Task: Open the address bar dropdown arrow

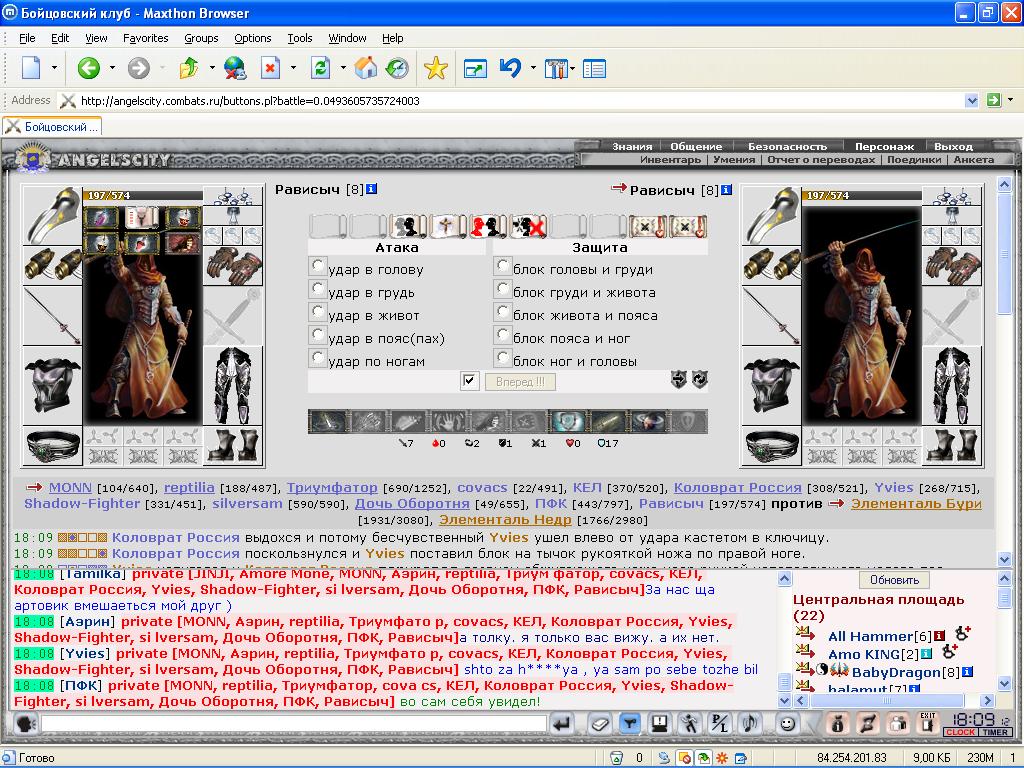Action: point(972,101)
